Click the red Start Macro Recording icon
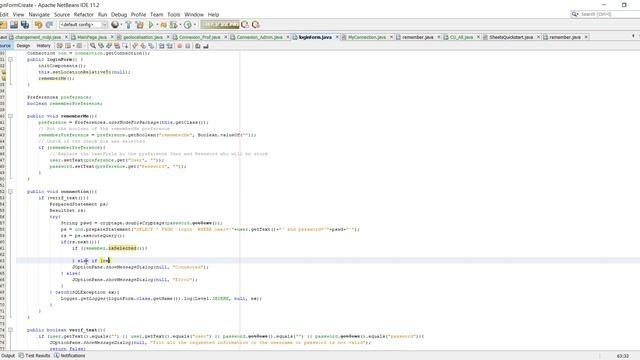Viewport: 640px width, 360px height. click(180, 46)
